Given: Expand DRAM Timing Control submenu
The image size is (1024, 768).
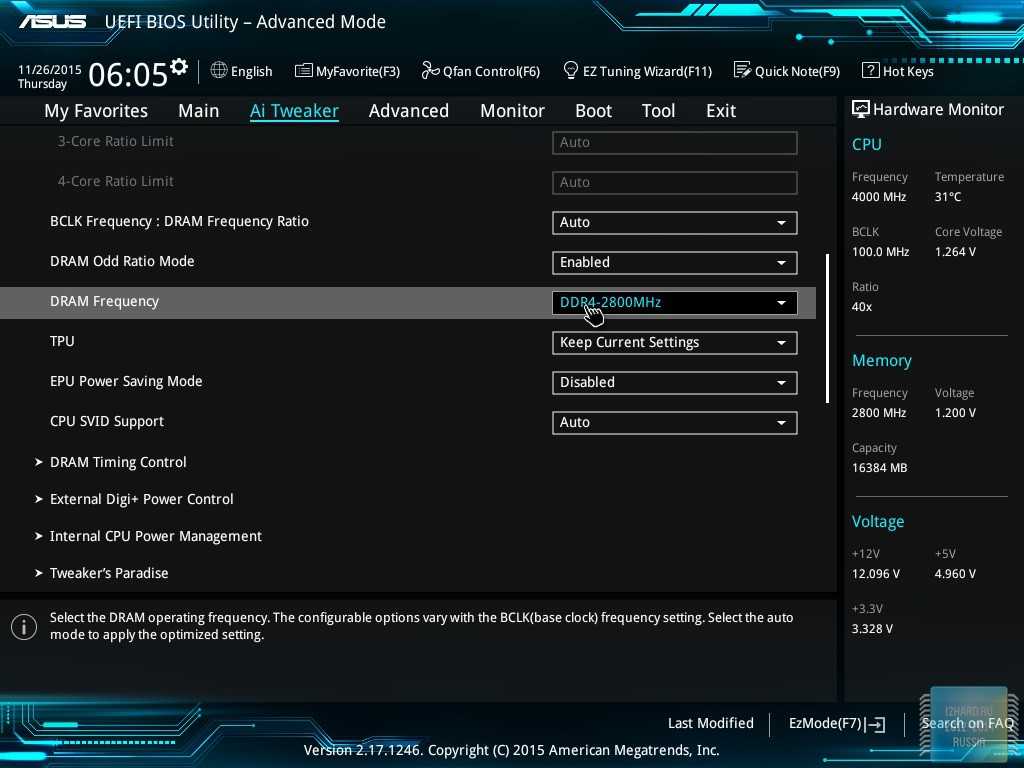Looking at the screenshot, I should (x=118, y=462).
